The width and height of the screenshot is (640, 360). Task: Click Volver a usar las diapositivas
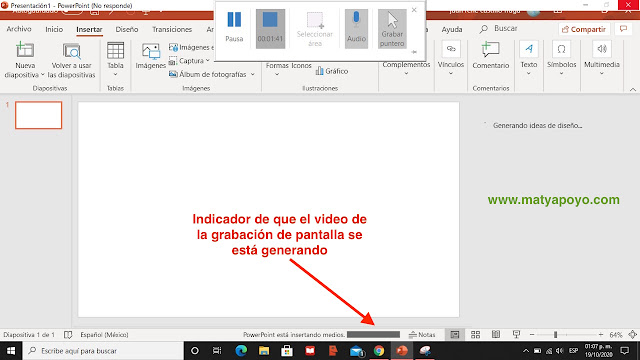point(71,60)
